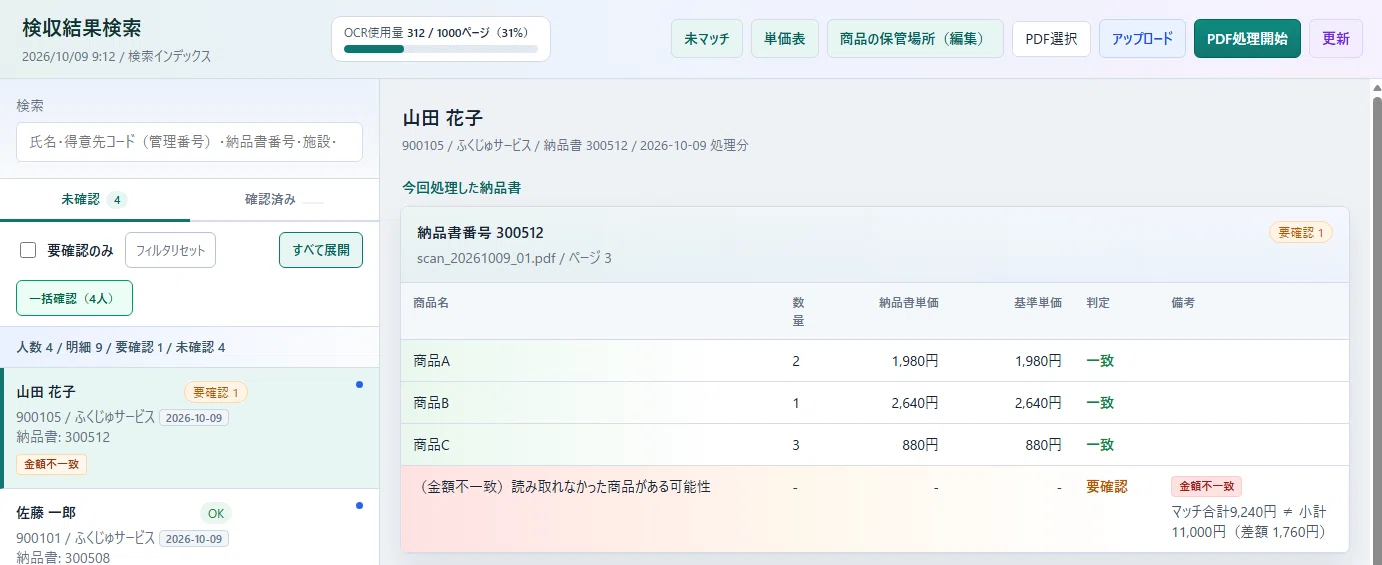
Task: Click the 納品書単価 column header
Action: coord(909,302)
